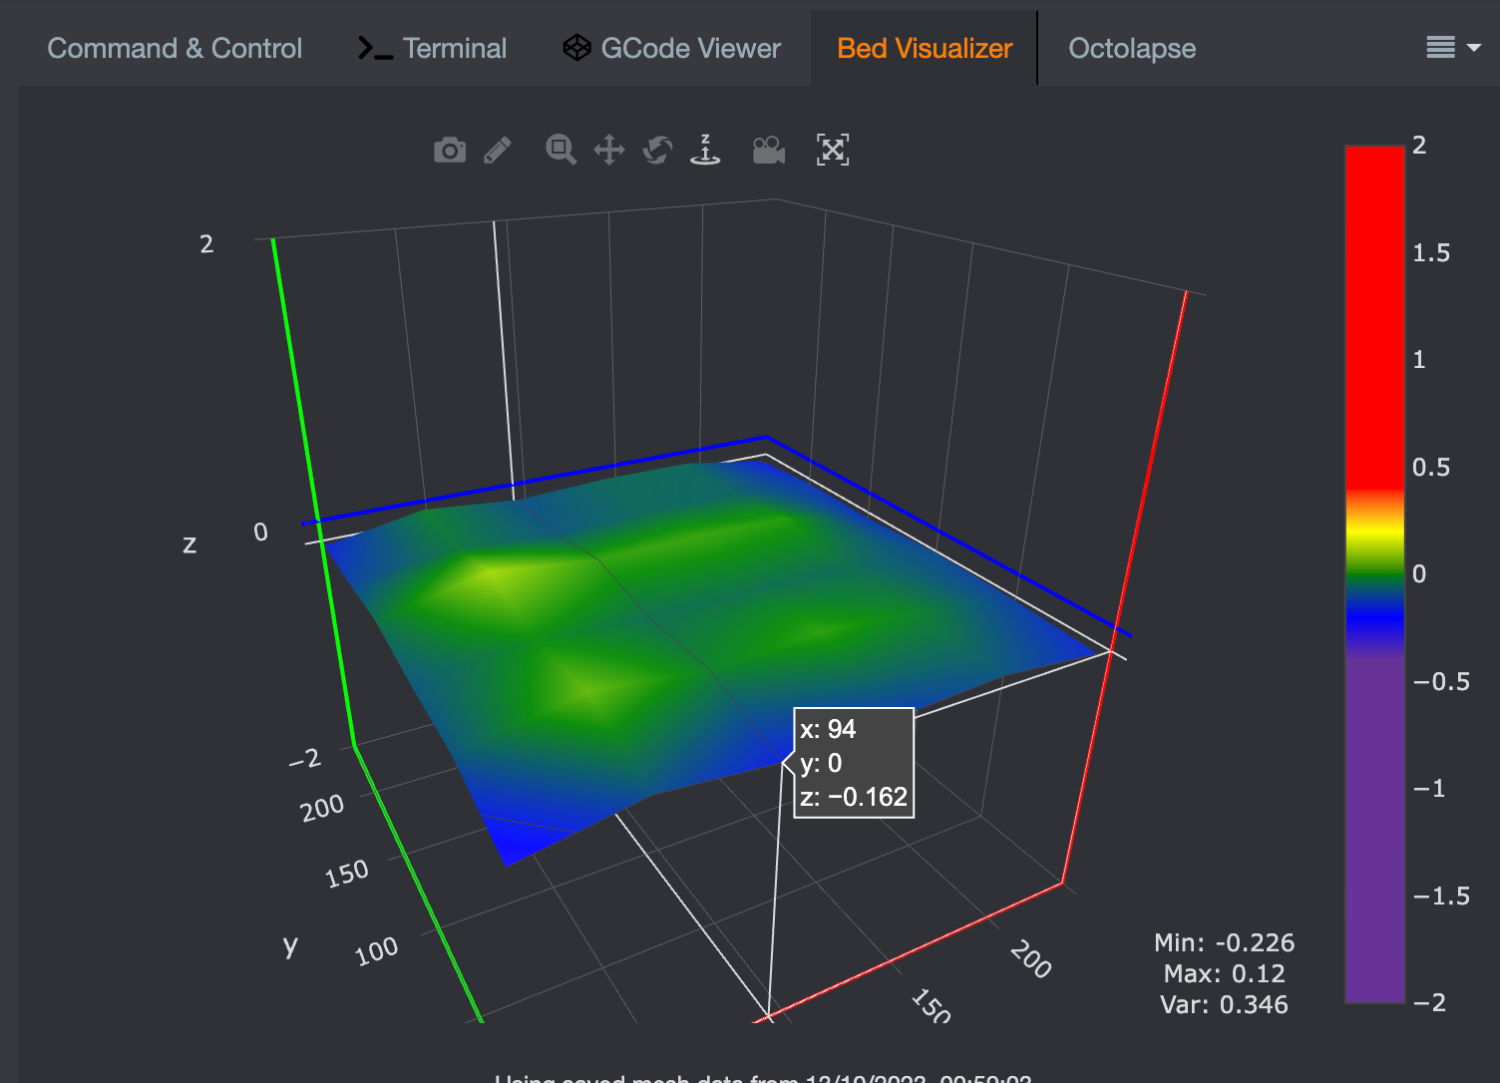Activate the Pan arrows tool
1500x1083 pixels.
[608, 150]
